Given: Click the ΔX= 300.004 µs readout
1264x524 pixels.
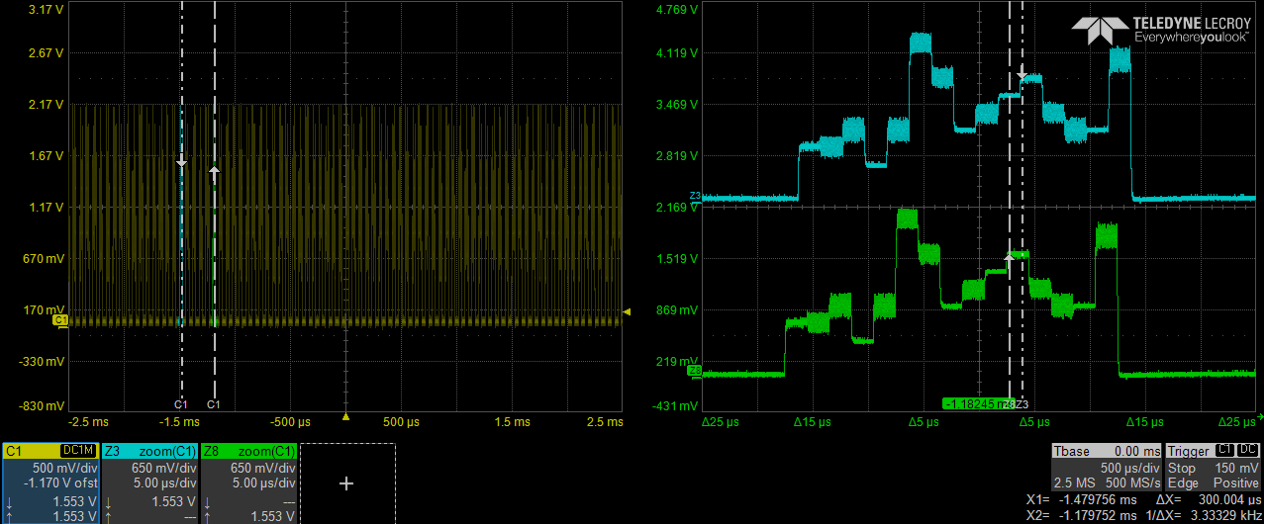Looking at the screenshot, I should pos(1207,499).
